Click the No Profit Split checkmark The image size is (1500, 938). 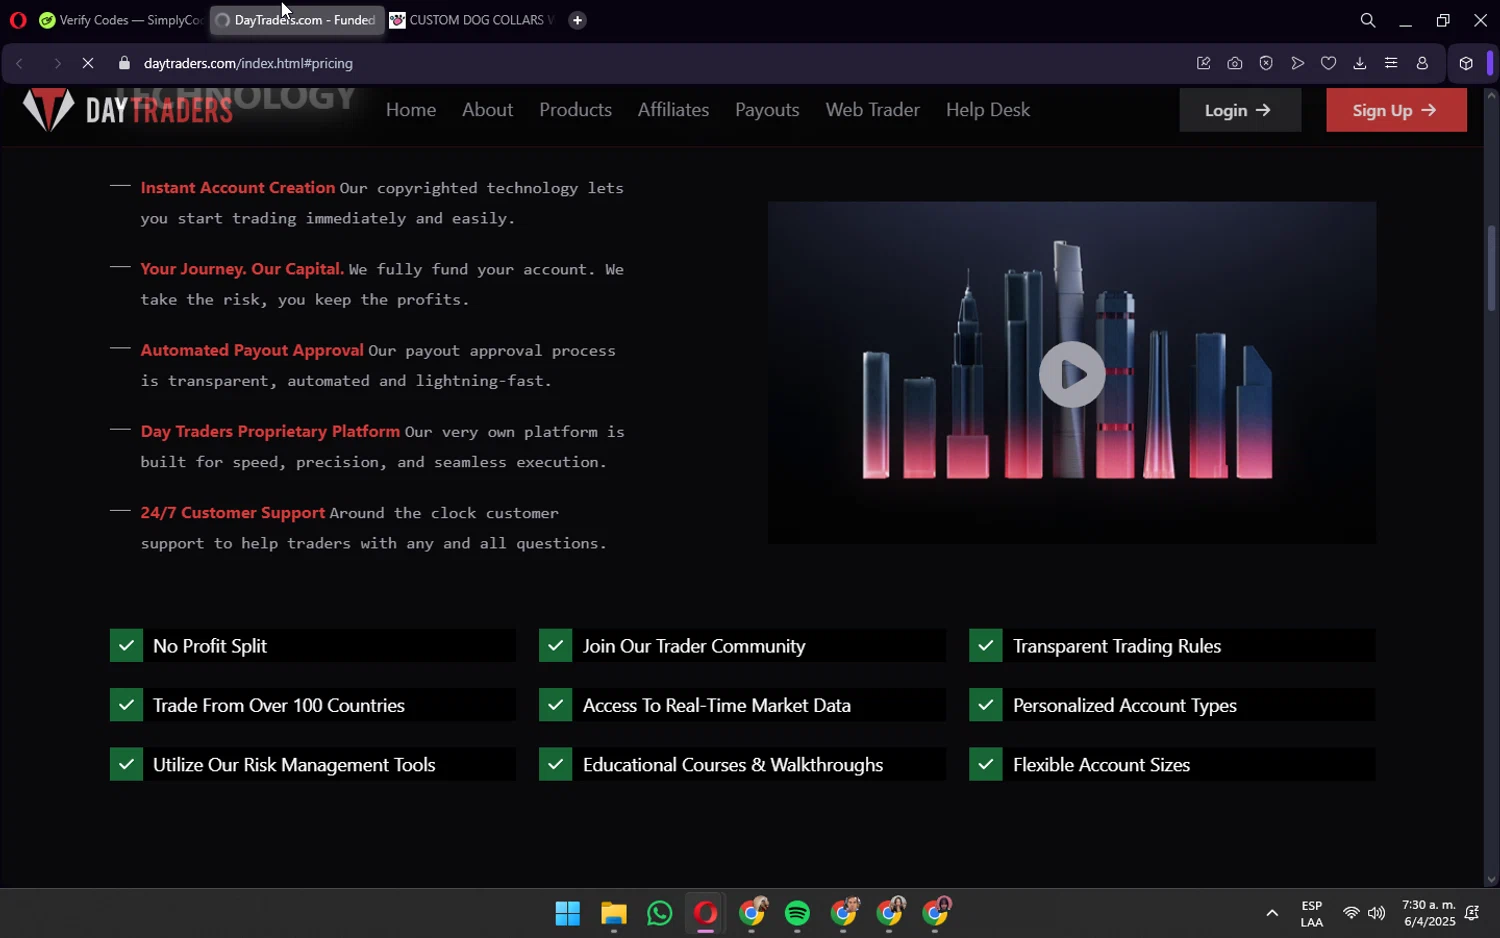126,646
